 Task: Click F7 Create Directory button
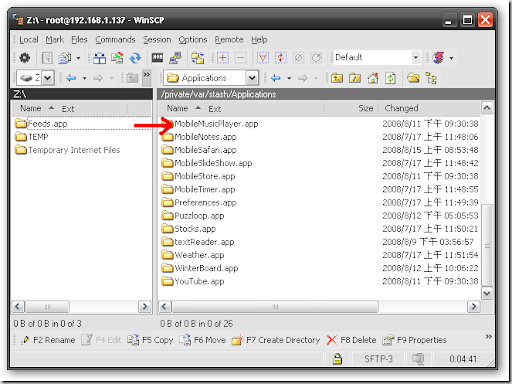click(x=276, y=340)
